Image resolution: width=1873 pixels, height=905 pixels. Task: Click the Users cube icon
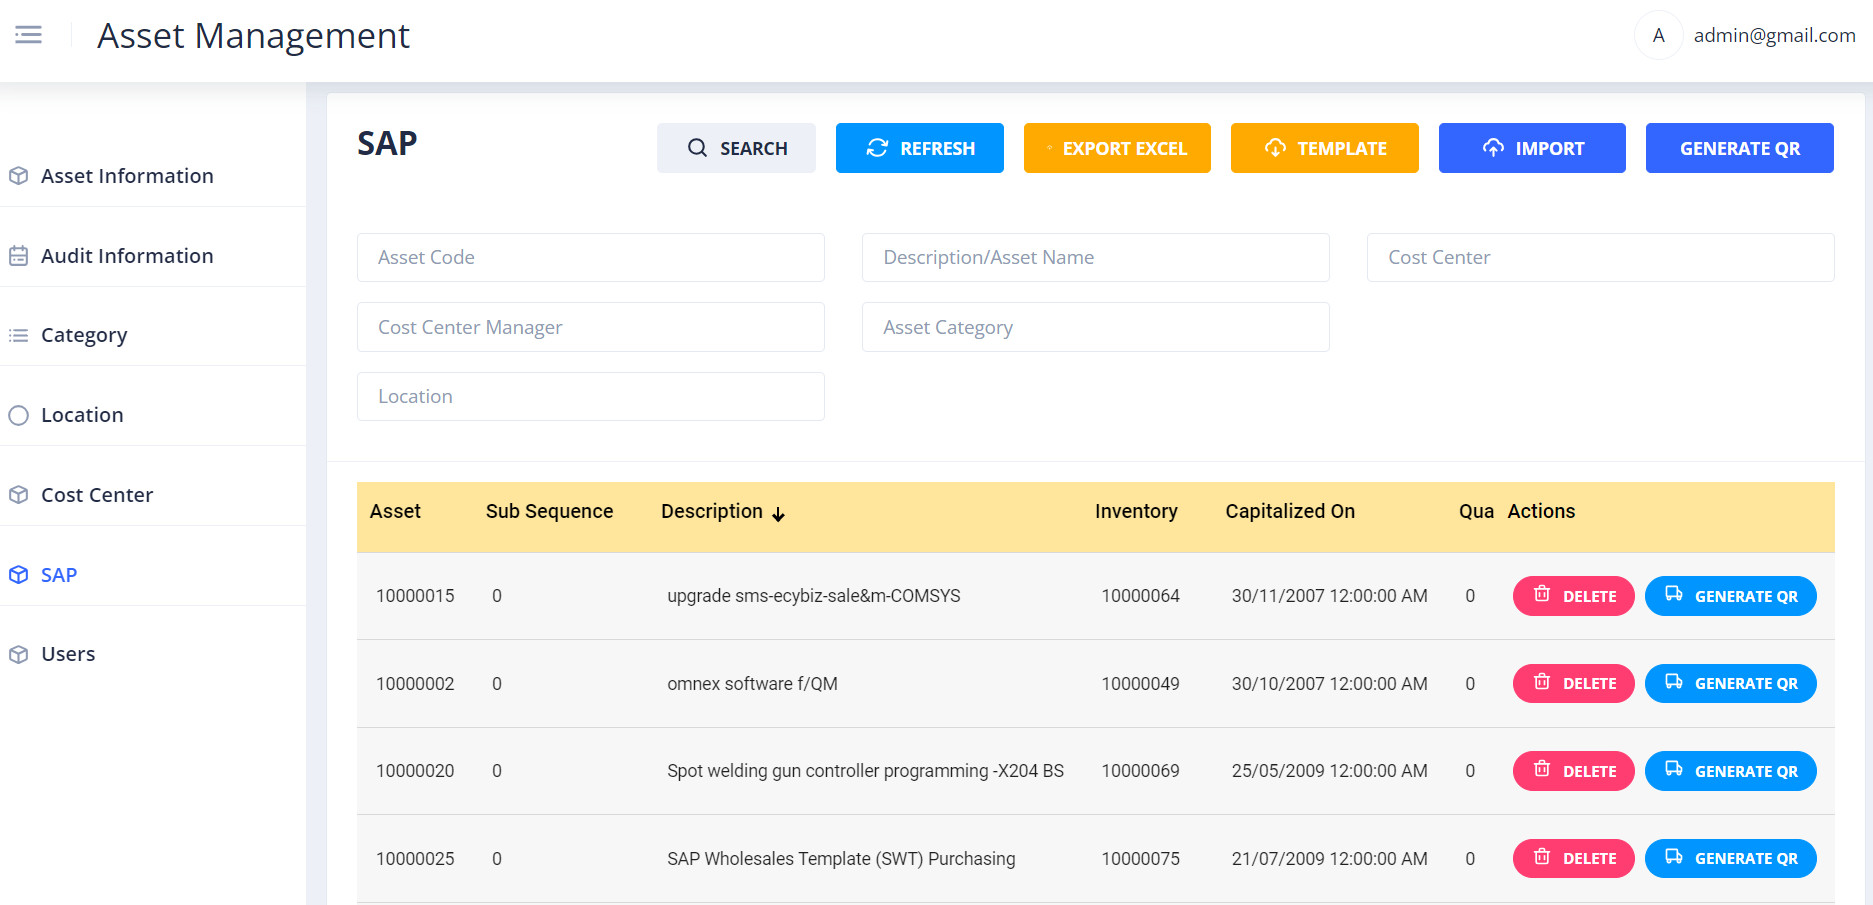click(x=18, y=654)
